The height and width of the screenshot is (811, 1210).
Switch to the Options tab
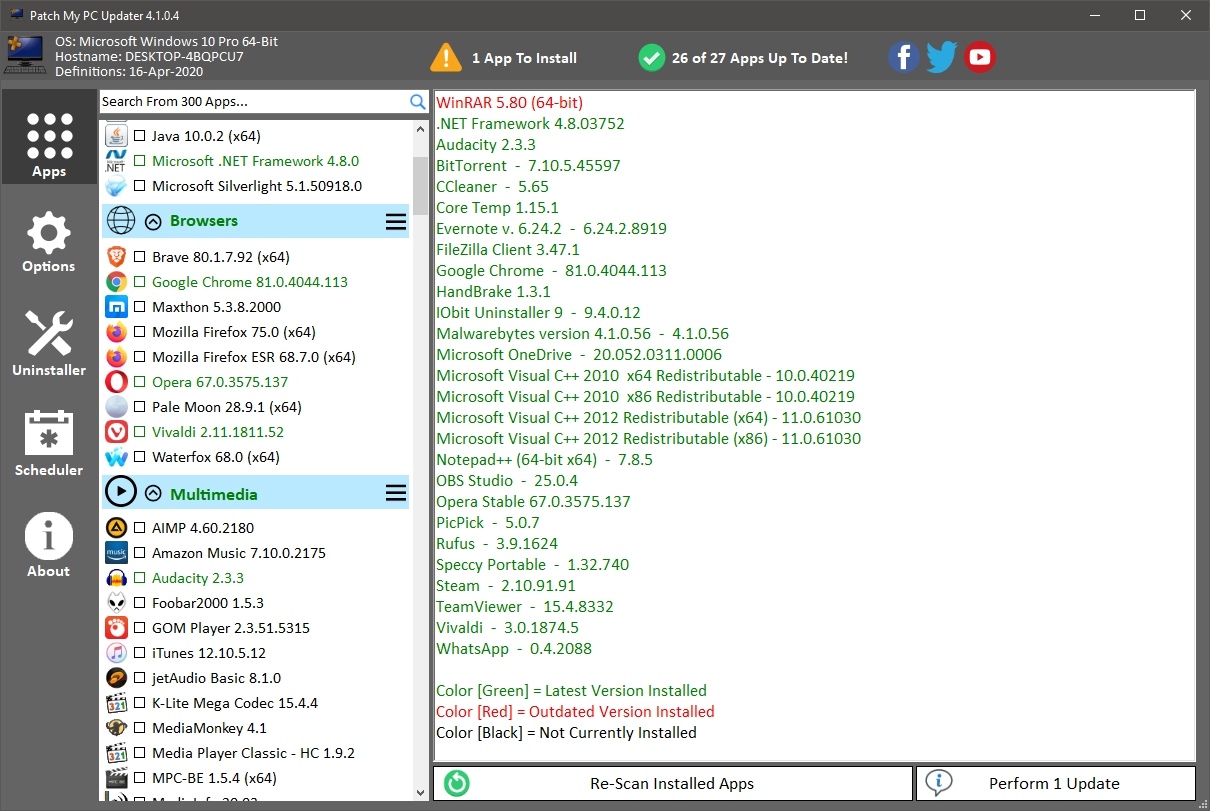tap(49, 243)
